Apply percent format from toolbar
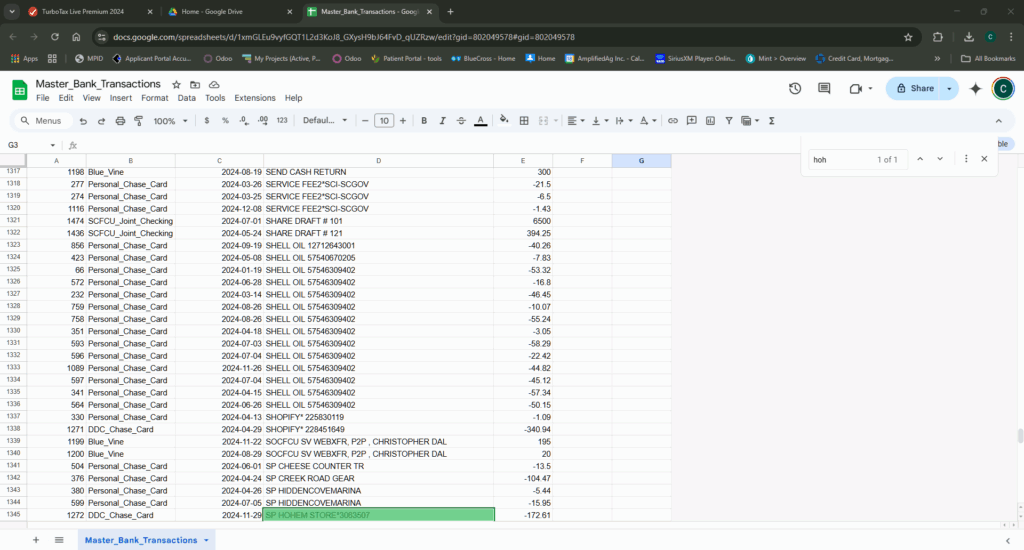The image size is (1024, 550). (225, 121)
